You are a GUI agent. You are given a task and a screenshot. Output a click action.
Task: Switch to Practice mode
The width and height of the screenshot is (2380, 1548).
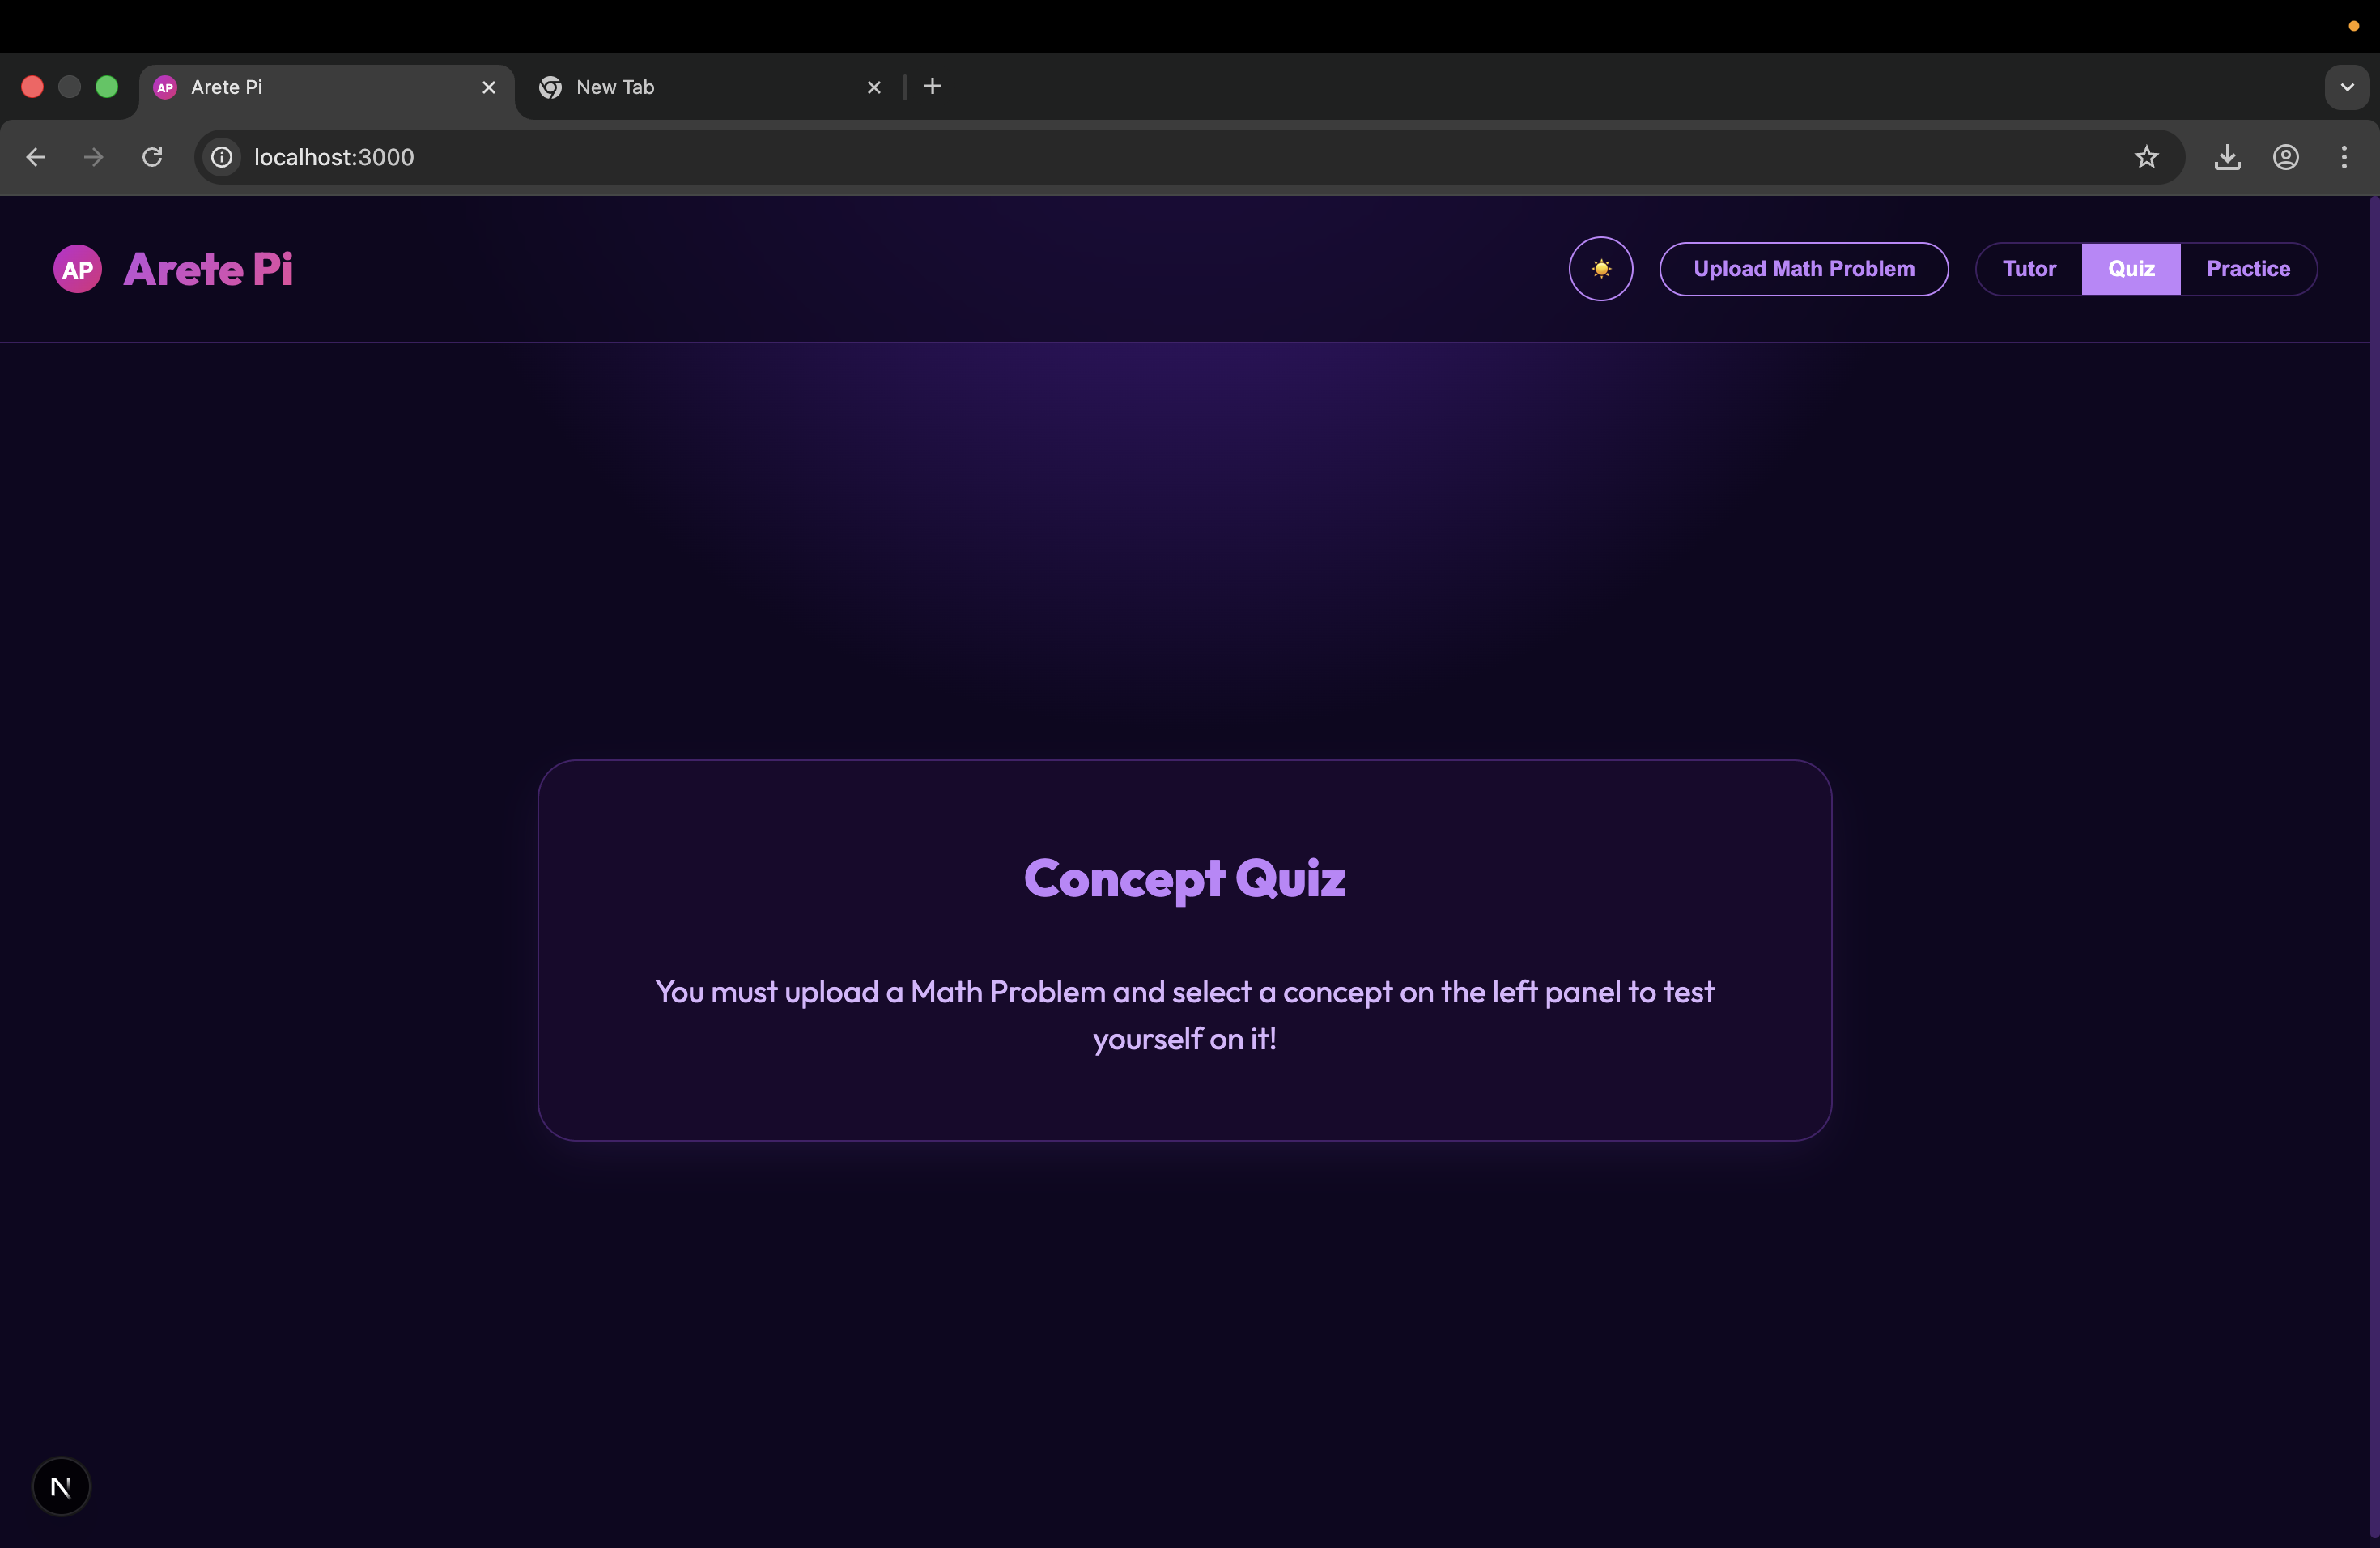click(x=2248, y=269)
